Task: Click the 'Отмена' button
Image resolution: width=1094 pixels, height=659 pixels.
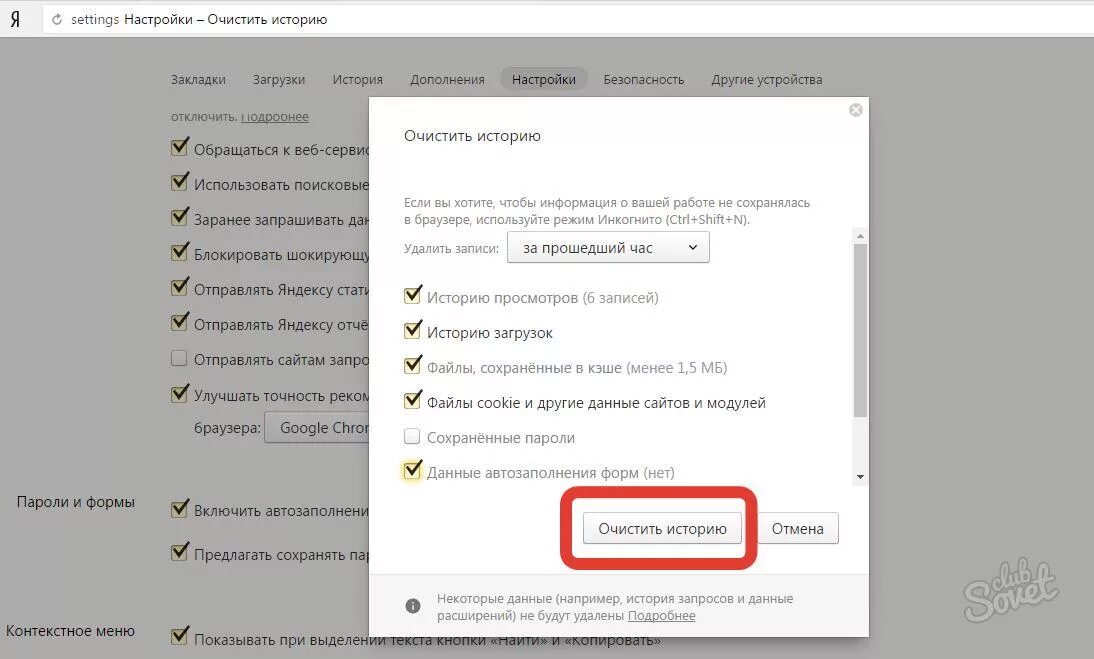Action: [797, 529]
